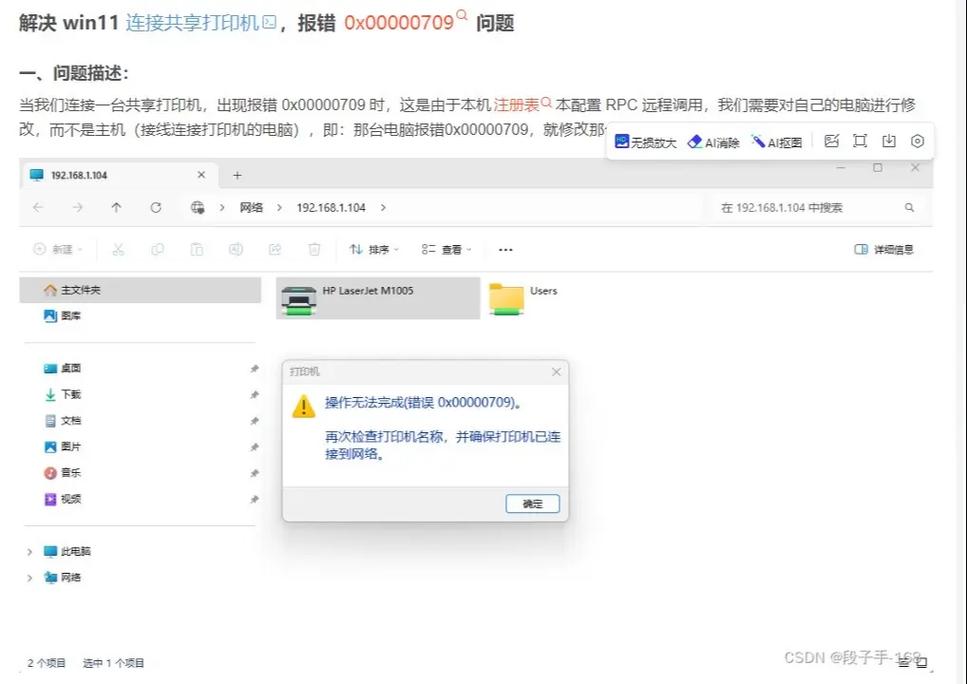Switch to large thumbnails view icon in status bar
Image resolution: width=967 pixels, height=684 pixels.
922,662
